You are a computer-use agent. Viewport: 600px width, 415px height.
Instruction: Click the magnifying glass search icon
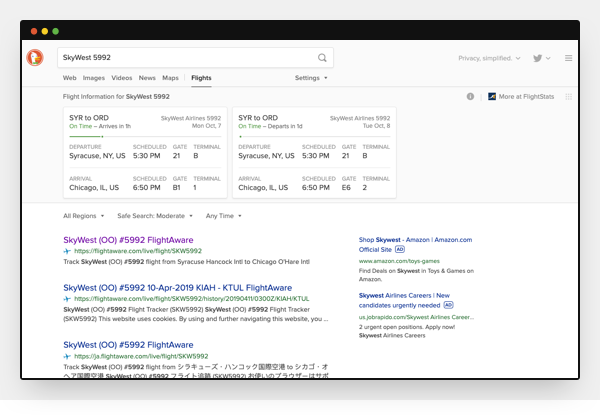coord(322,58)
